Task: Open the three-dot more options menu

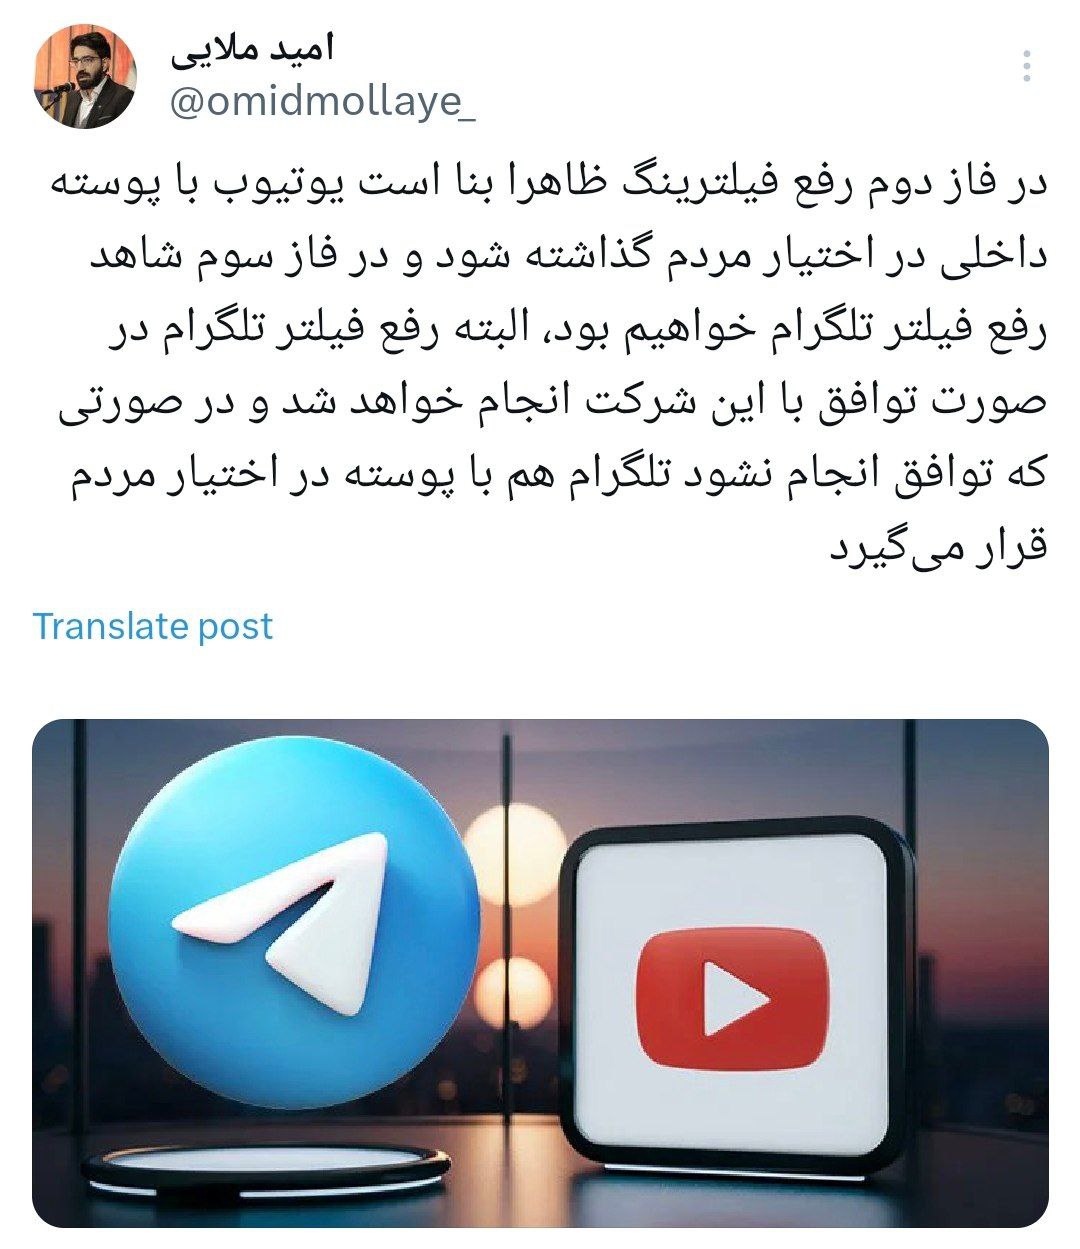Action: 1027,66
